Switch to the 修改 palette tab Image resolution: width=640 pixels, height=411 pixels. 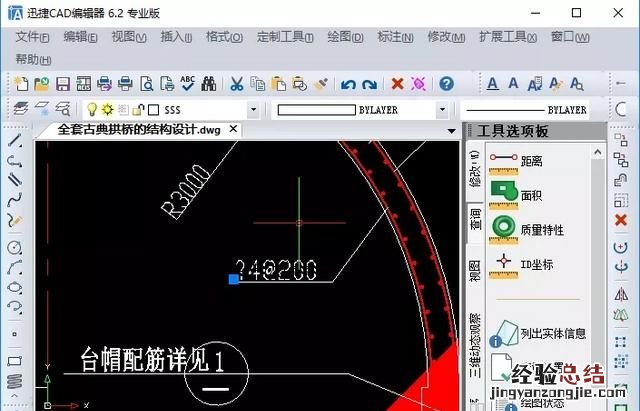coord(475,169)
